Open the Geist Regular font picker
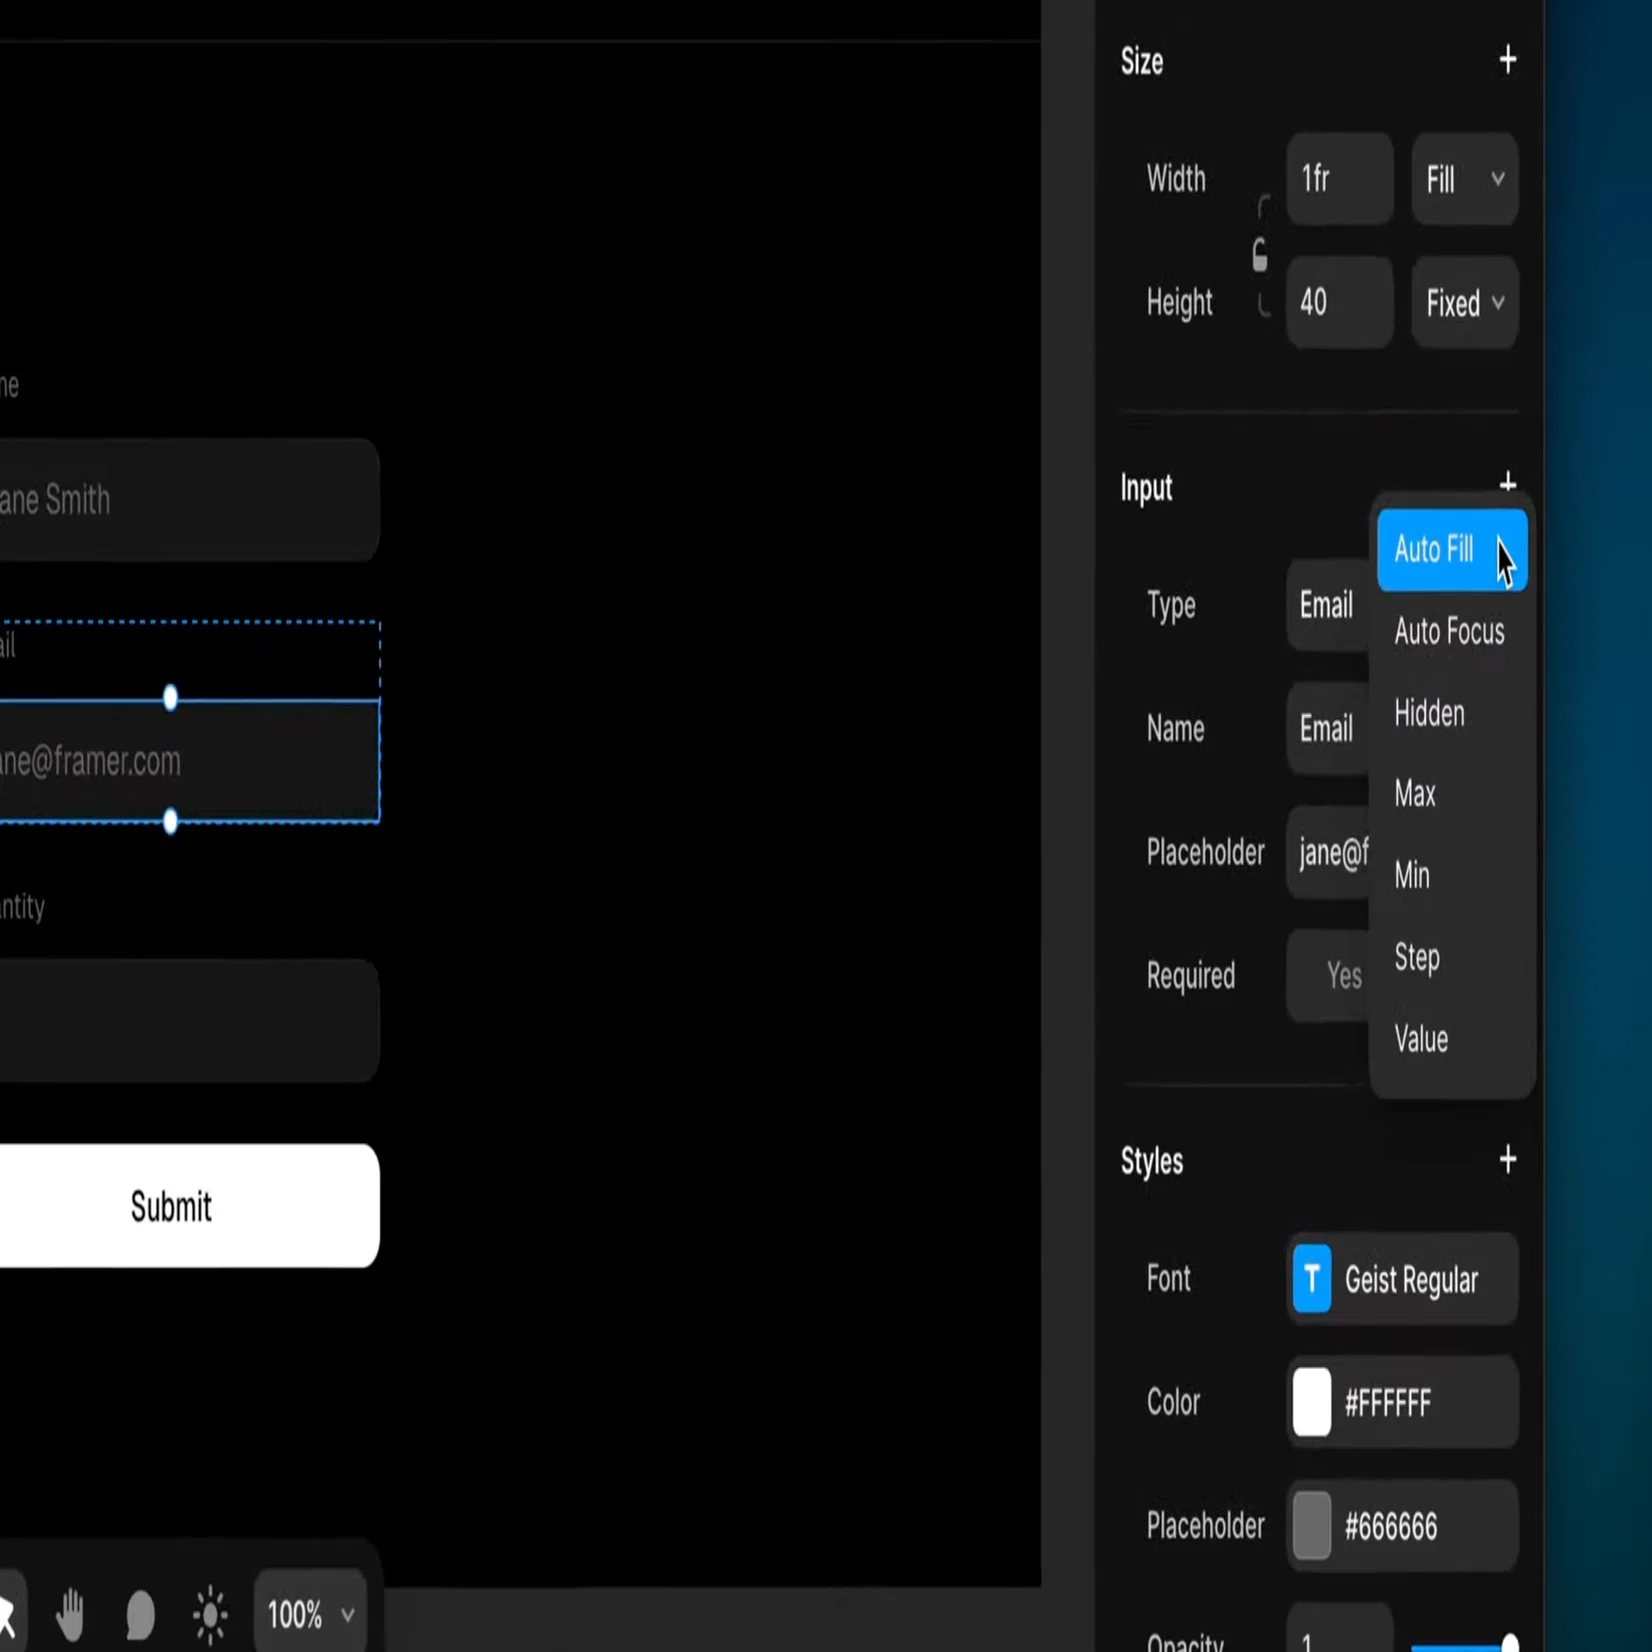The height and width of the screenshot is (1652, 1652). [x=1403, y=1278]
